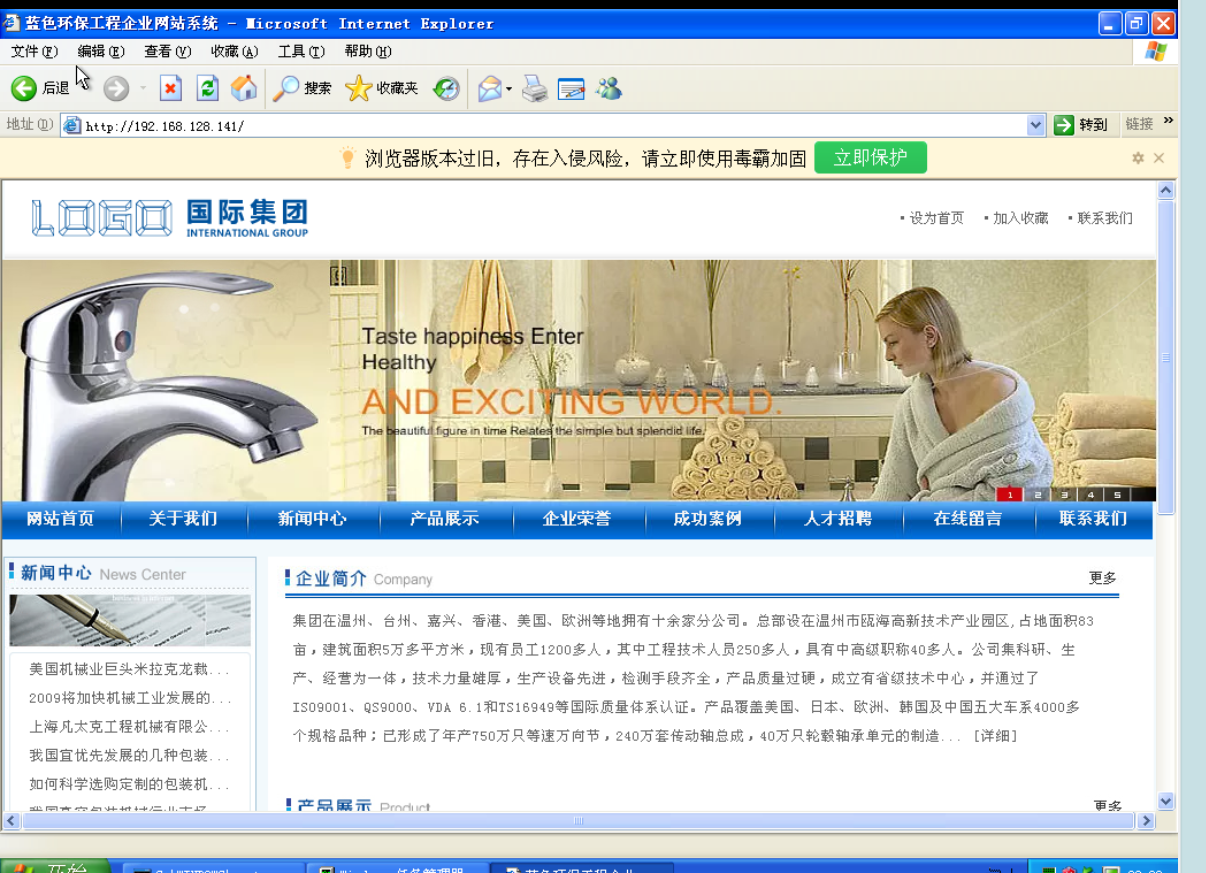Open the 文件(F) menu
Image resolution: width=1206 pixels, height=873 pixels.
[34, 52]
